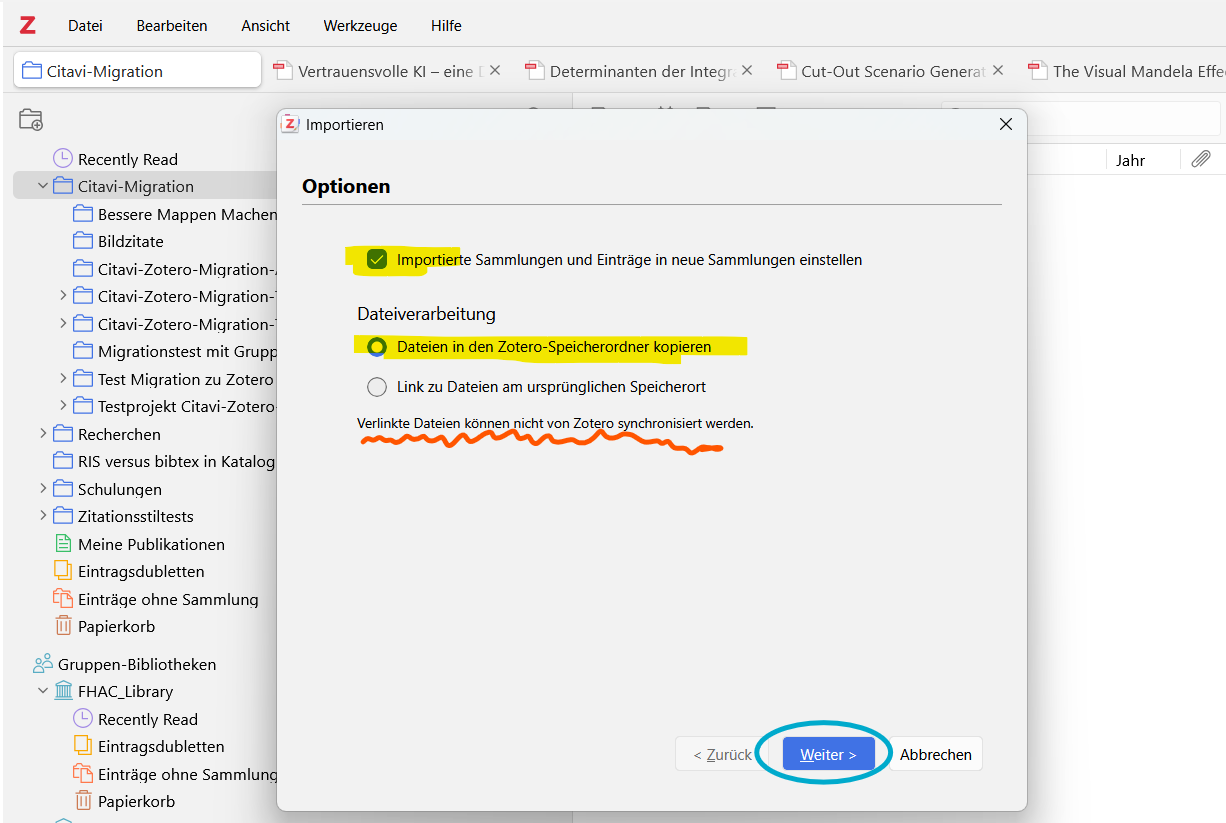Screen dimensions: 1226x823
Task: Click the Zotero icon in Importieren title bar
Action: (290, 124)
